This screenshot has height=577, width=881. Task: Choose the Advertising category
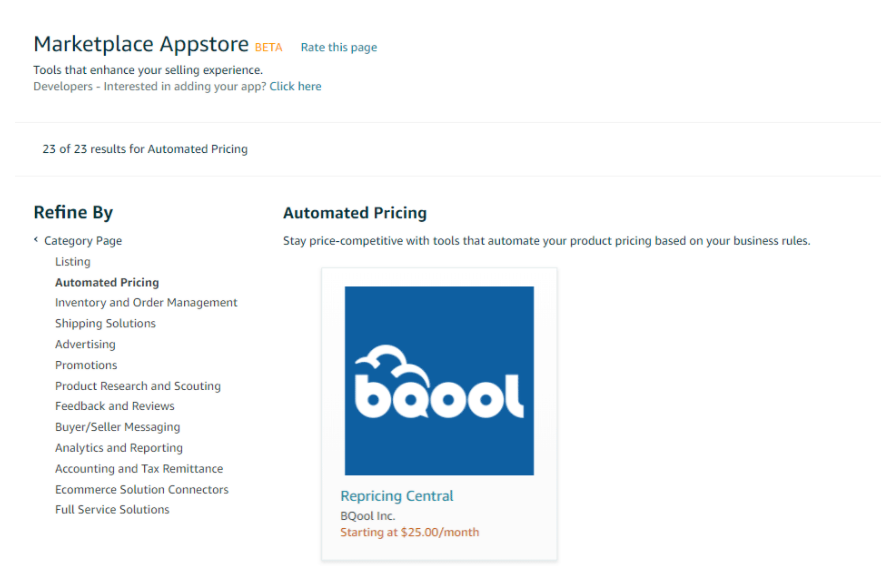pos(85,345)
